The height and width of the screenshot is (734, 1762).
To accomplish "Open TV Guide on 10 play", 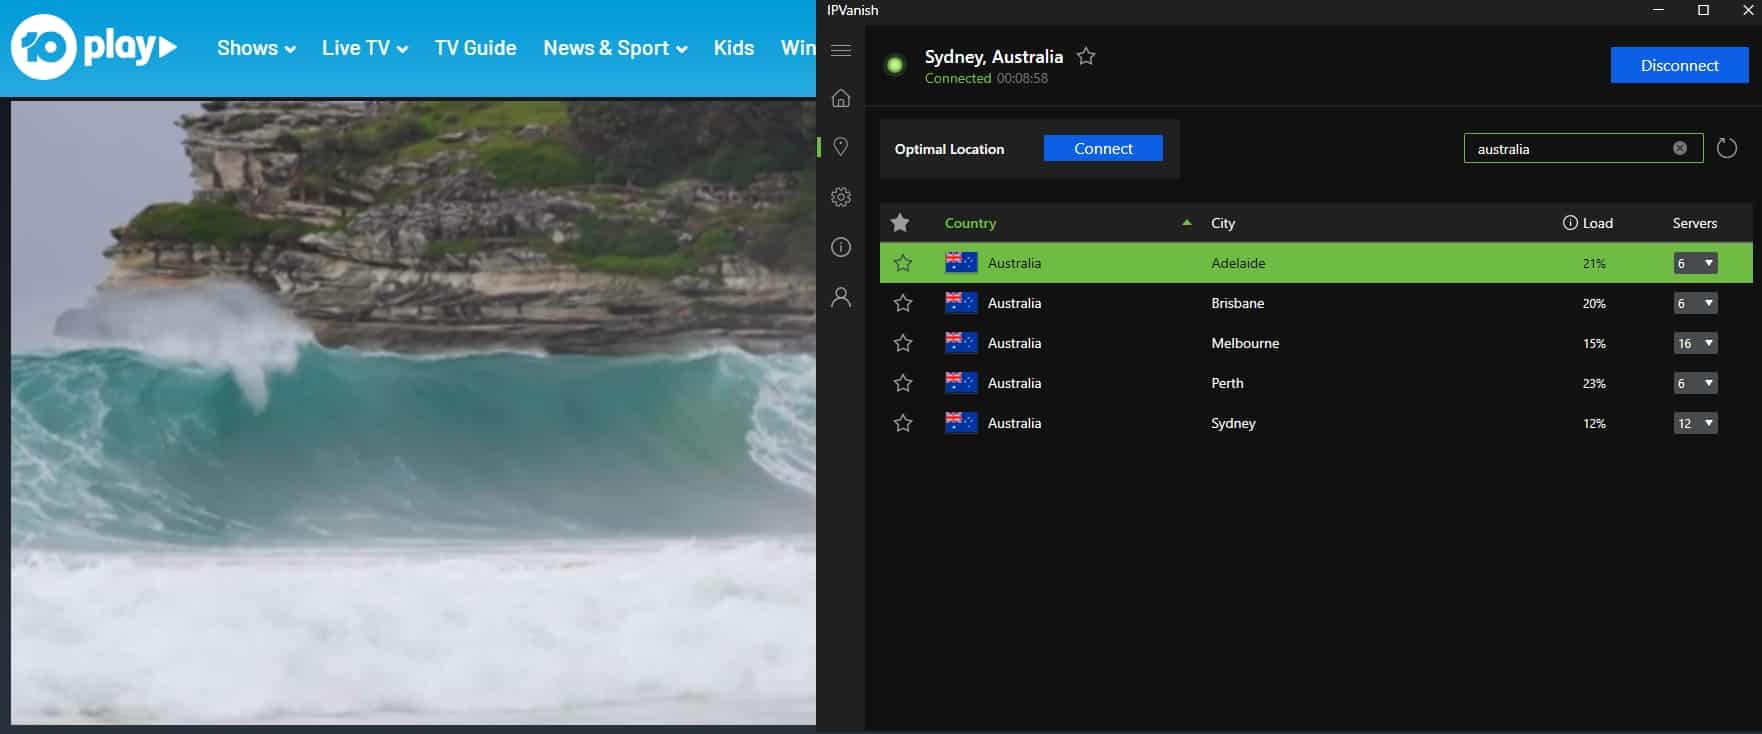I will coord(475,48).
